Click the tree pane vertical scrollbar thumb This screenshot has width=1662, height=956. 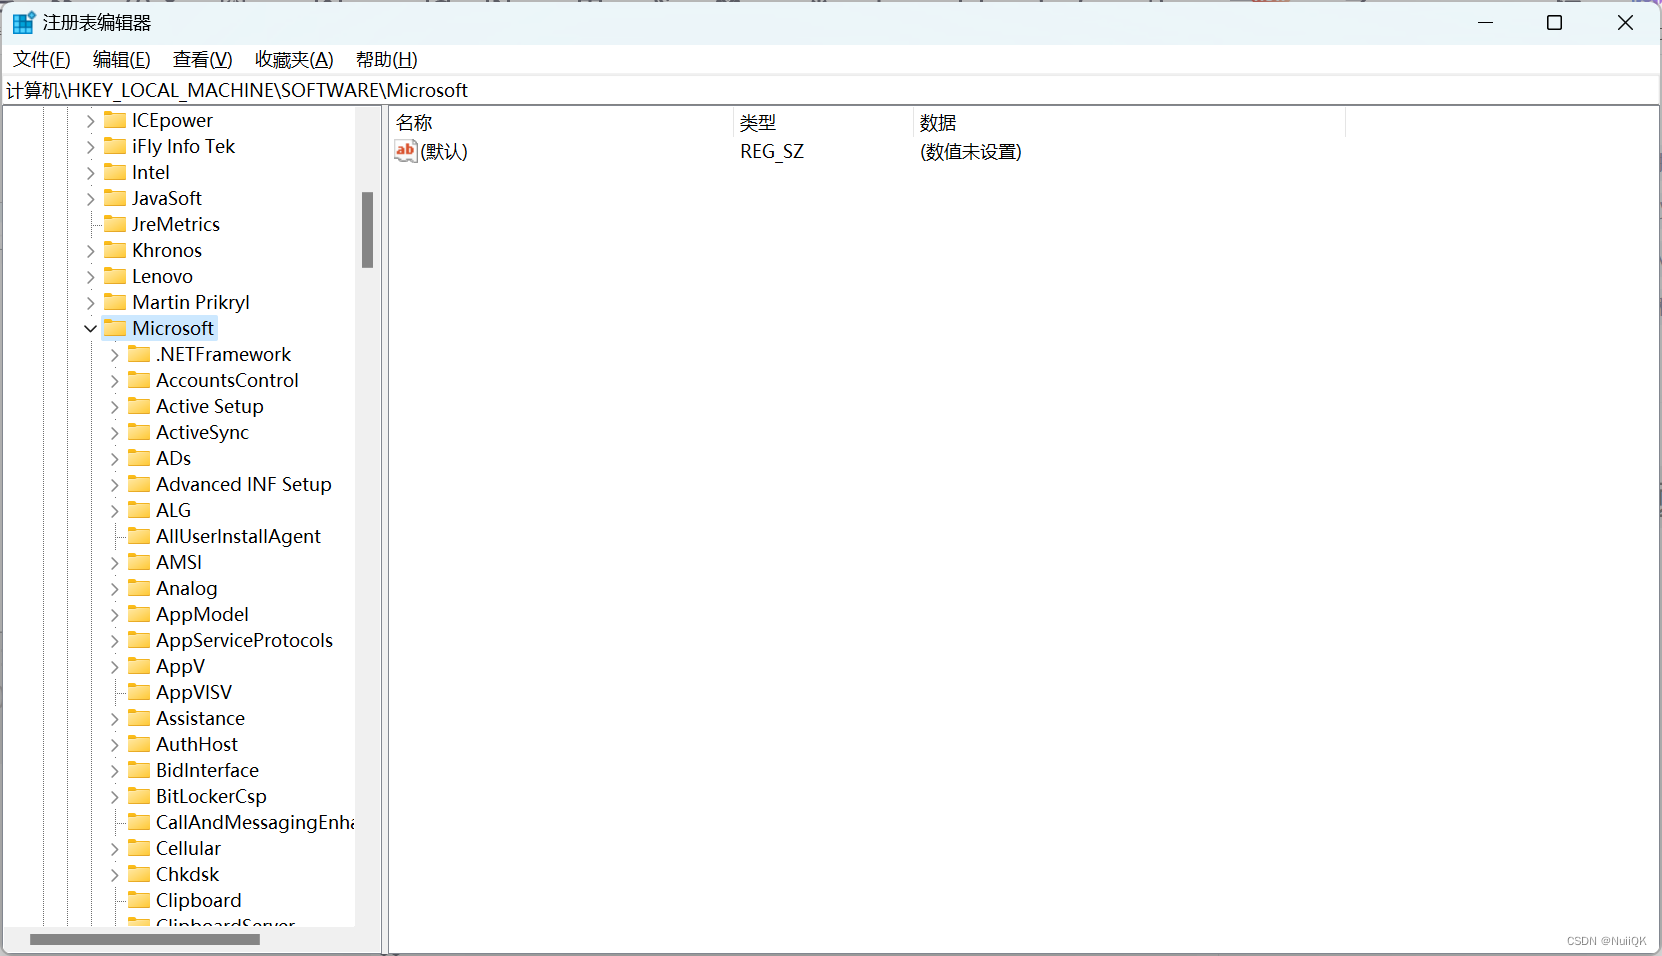point(367,230)
